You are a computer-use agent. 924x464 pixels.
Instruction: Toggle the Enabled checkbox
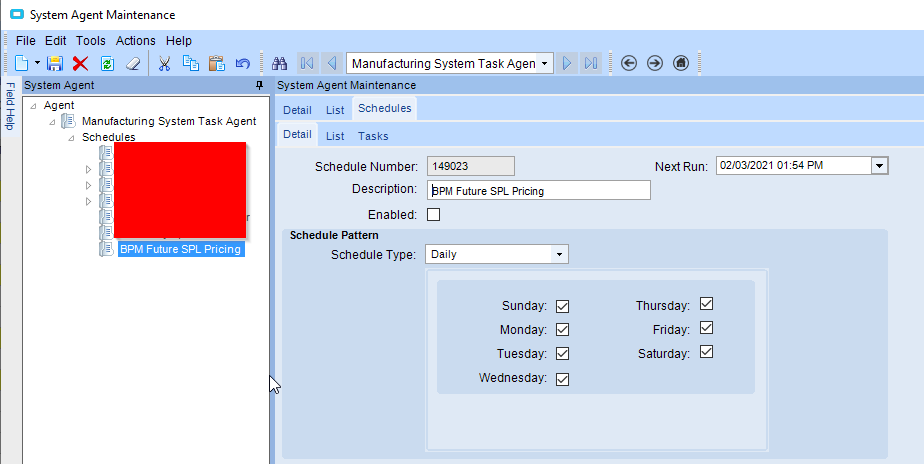pyautogui.click(x=433, y=215)
